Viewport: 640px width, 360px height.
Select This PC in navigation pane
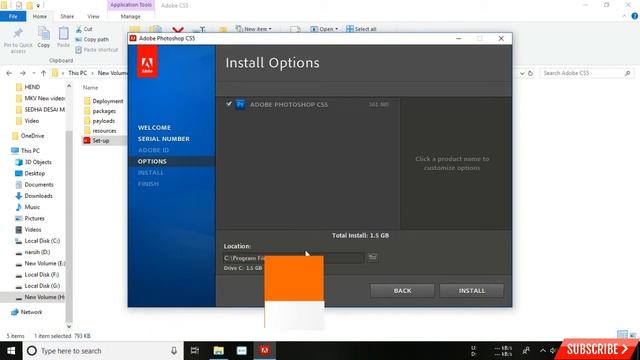(x=26, y=151)
